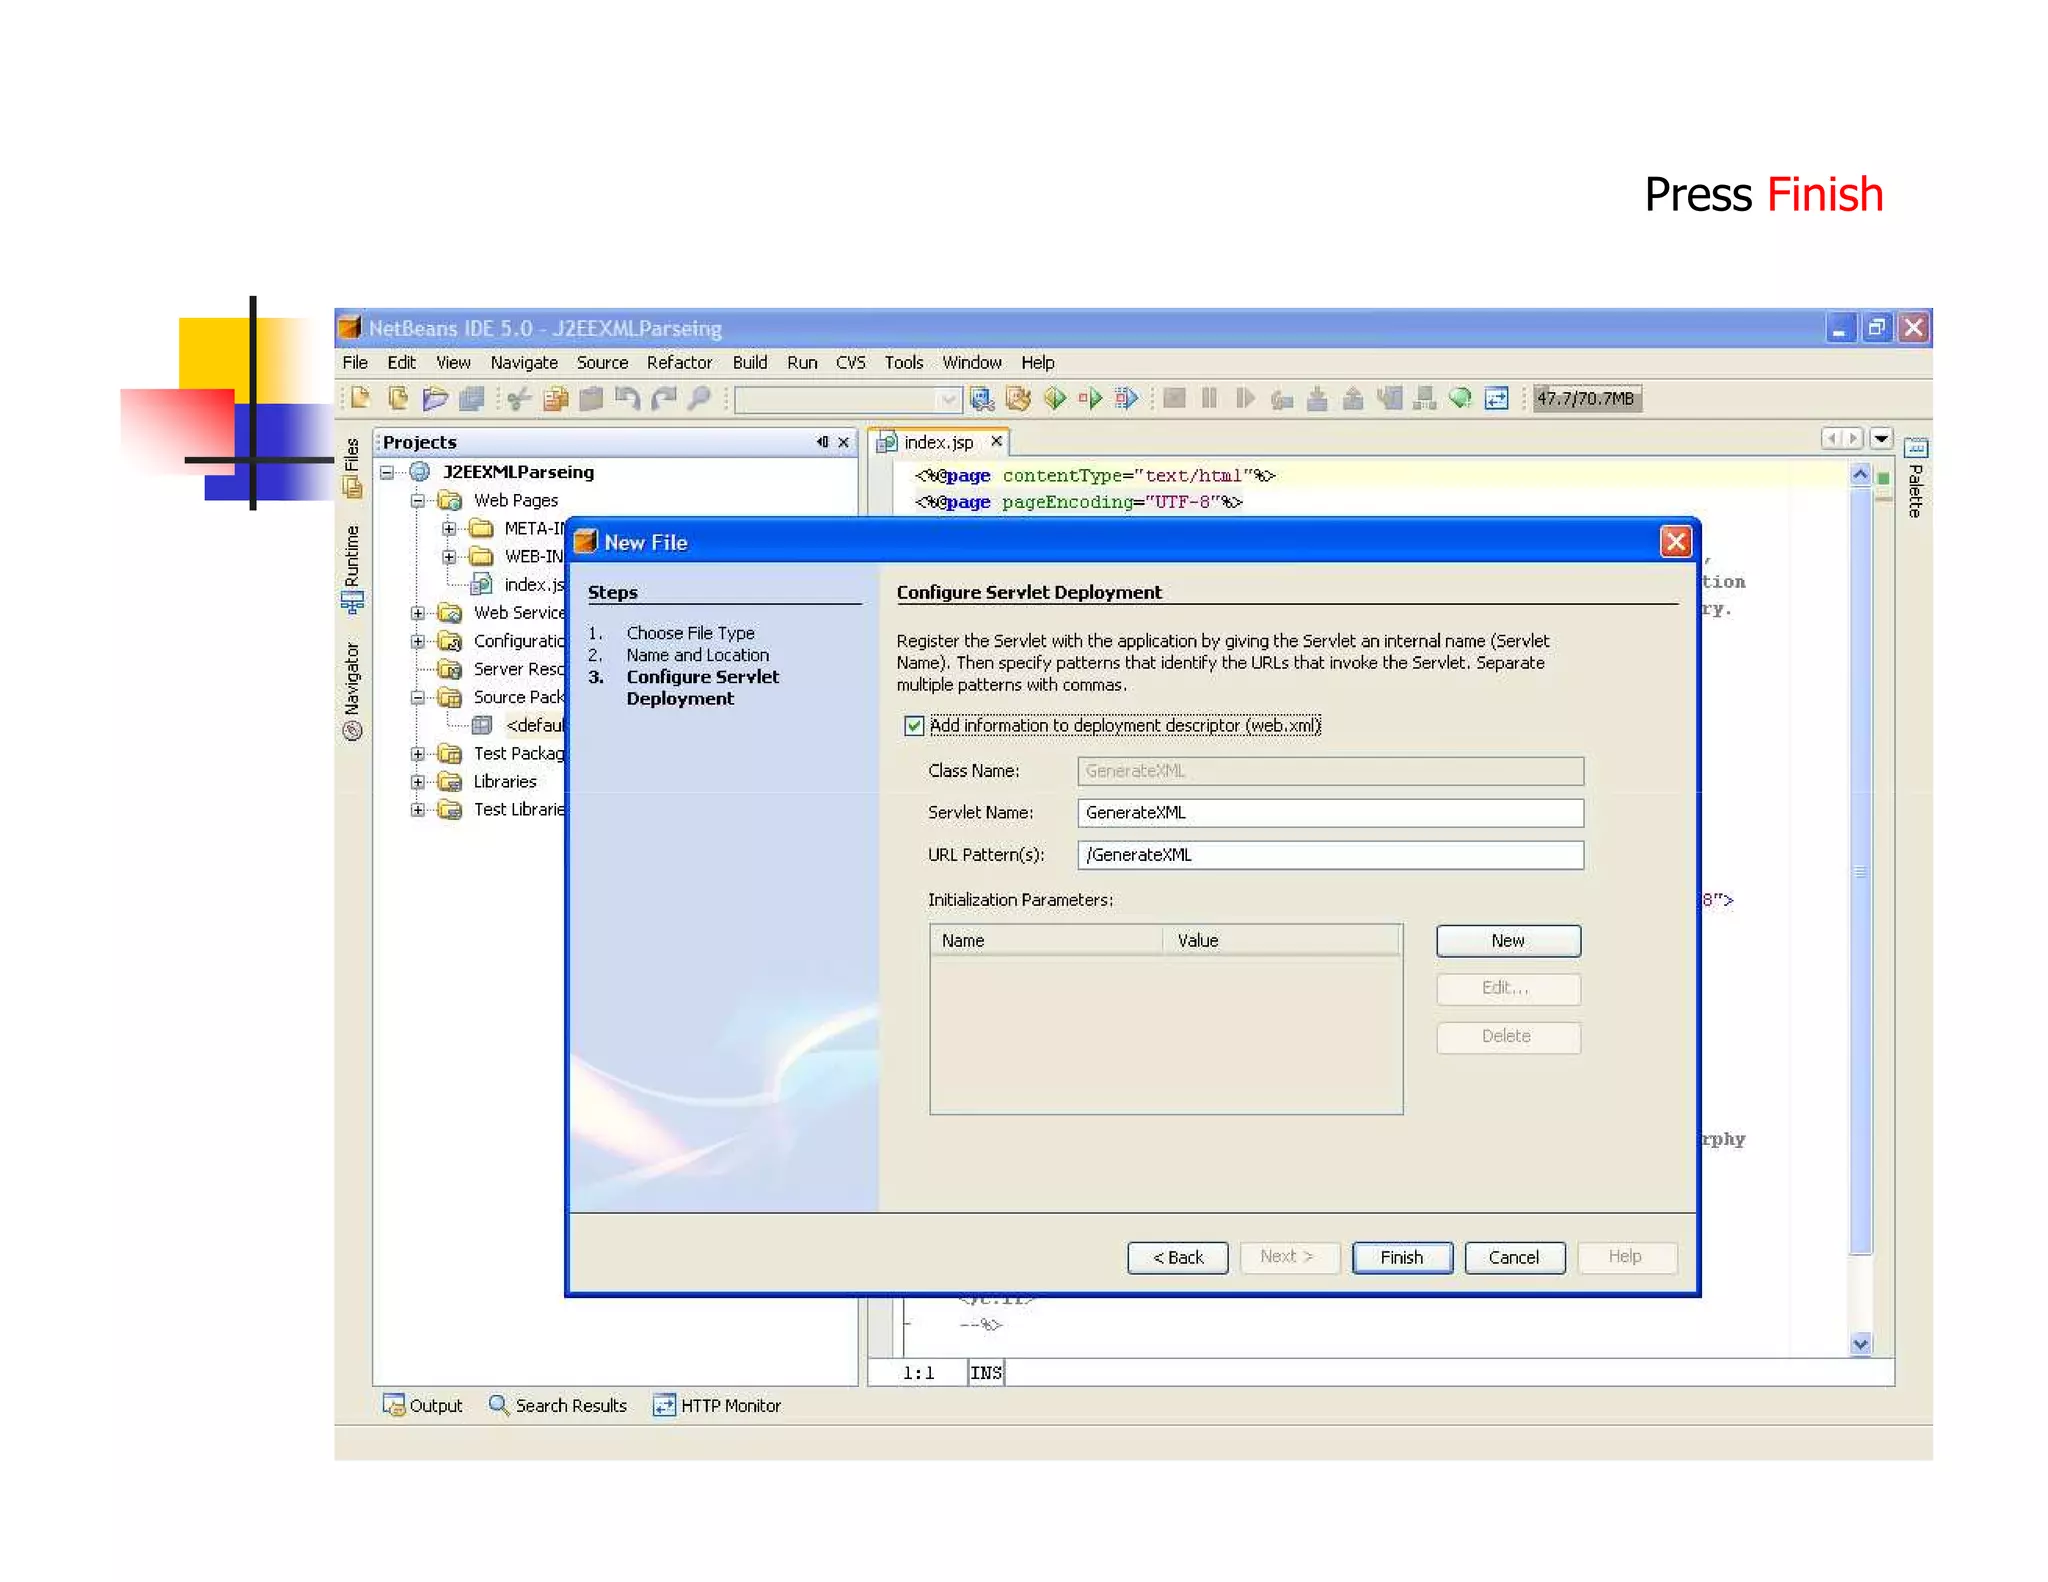The height and width of the screenshot is (1582, 2048).
Task: Click the Open Project folder icon
Action: [434, 398]
